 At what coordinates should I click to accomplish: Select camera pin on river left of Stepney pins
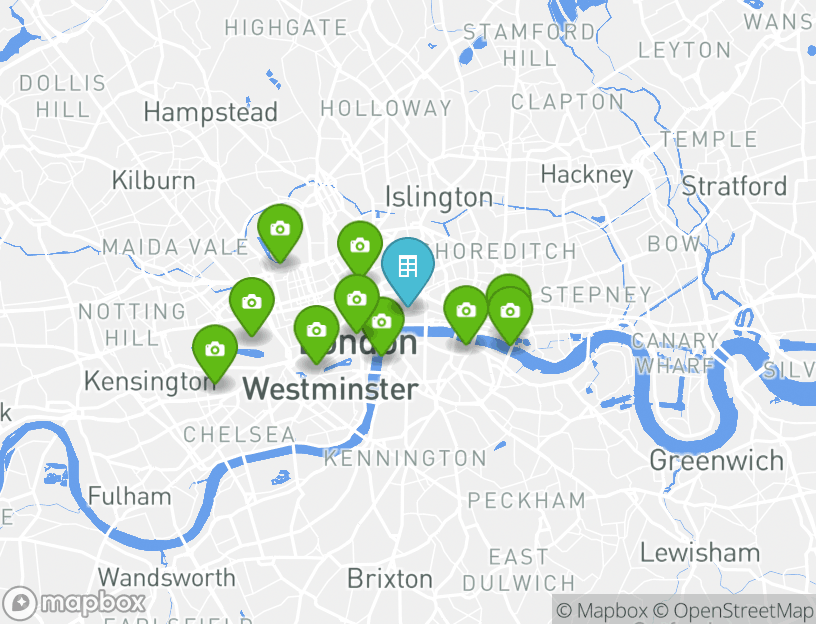tap(466, 311)
